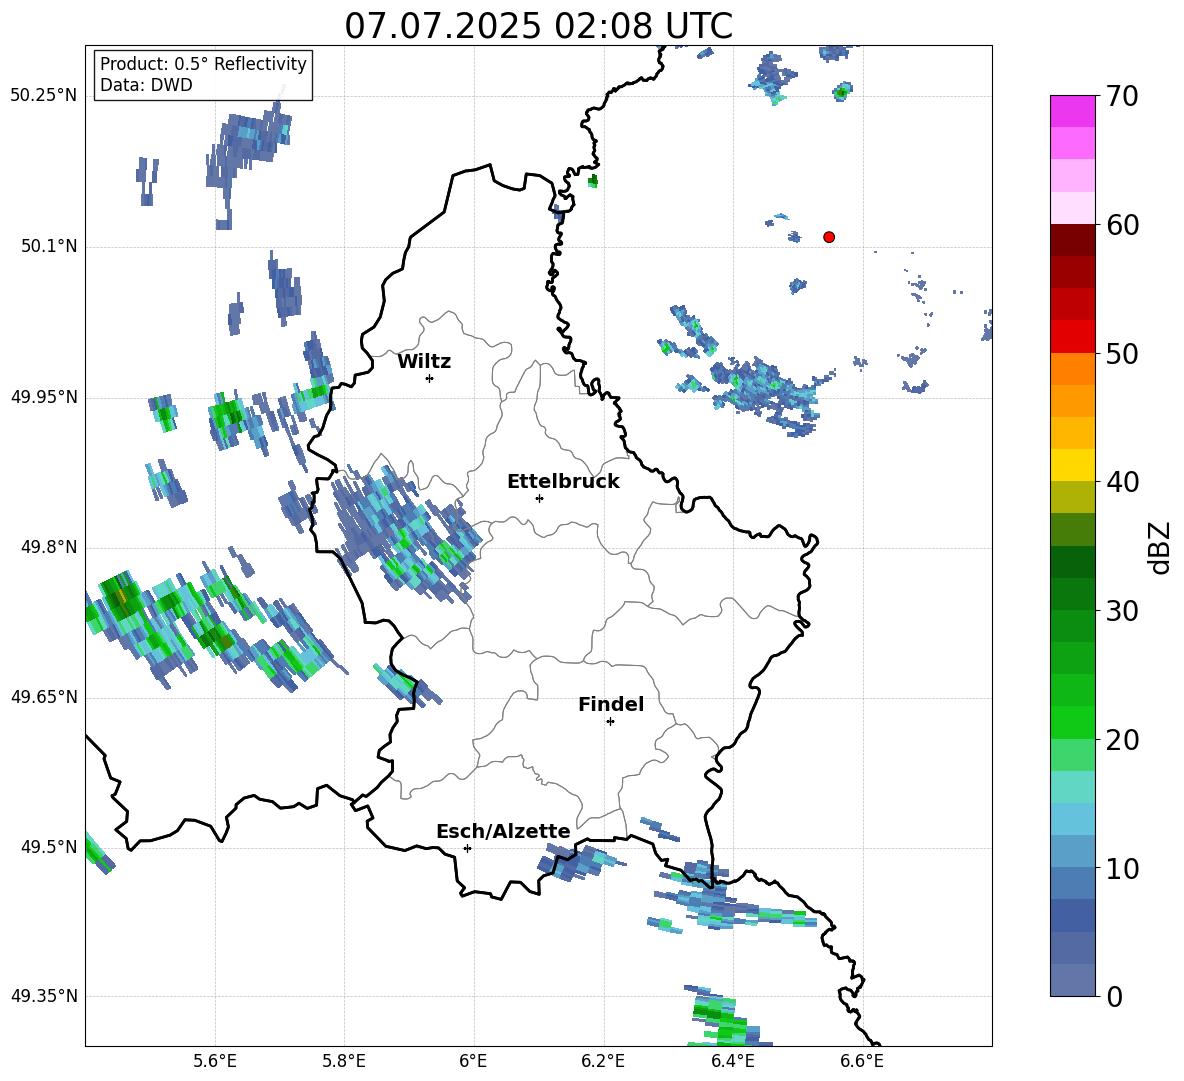Click the Product: 0.5° Reflectivity text
This screenshot has width=1184, height=1081.
pos(203,64)
